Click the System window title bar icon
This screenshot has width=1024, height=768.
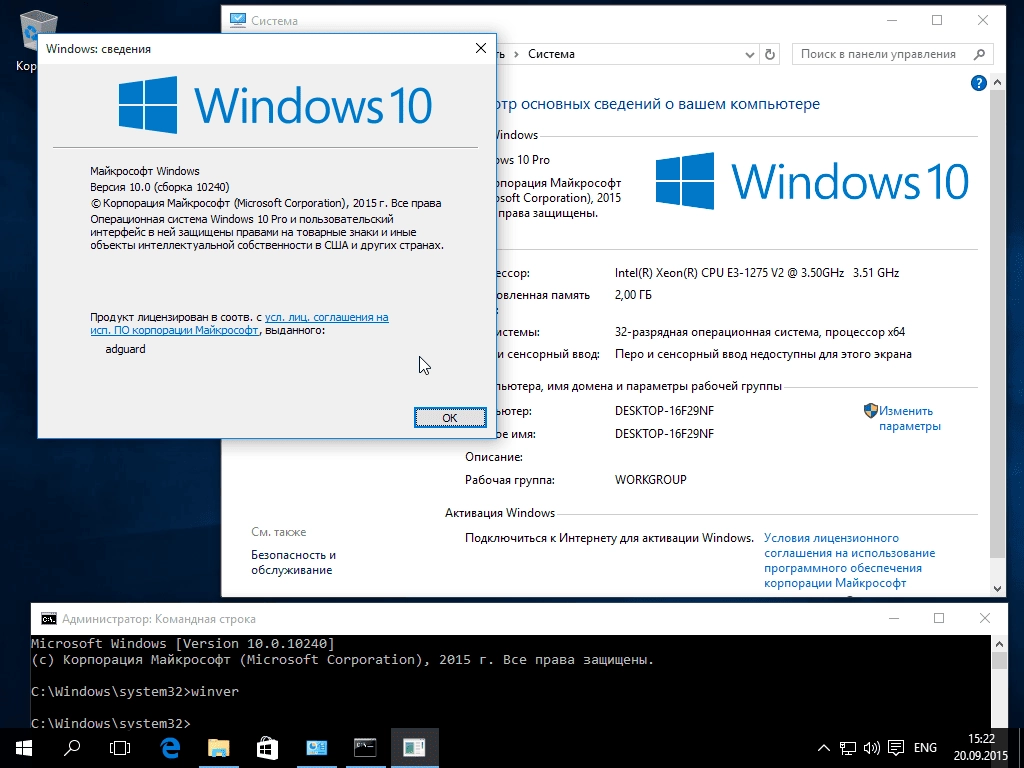pos(238,20)
